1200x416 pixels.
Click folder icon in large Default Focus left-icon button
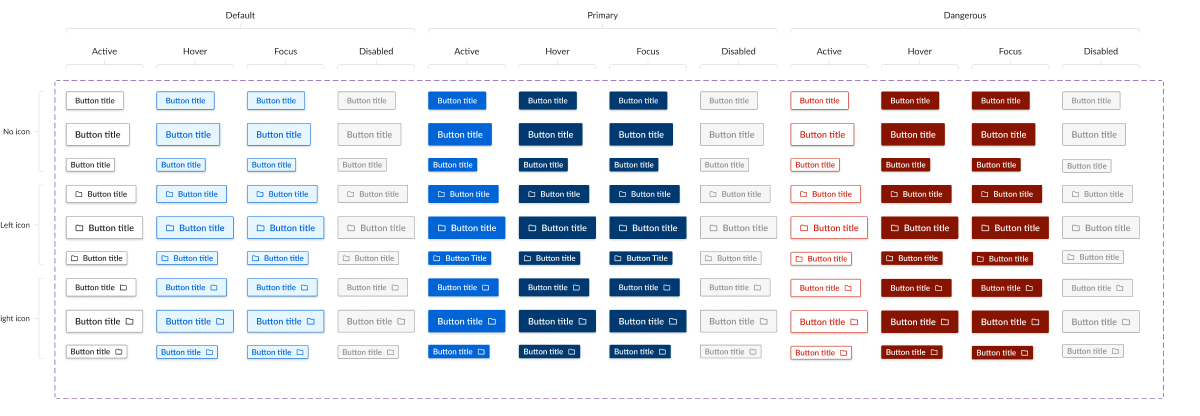point(261,228)
